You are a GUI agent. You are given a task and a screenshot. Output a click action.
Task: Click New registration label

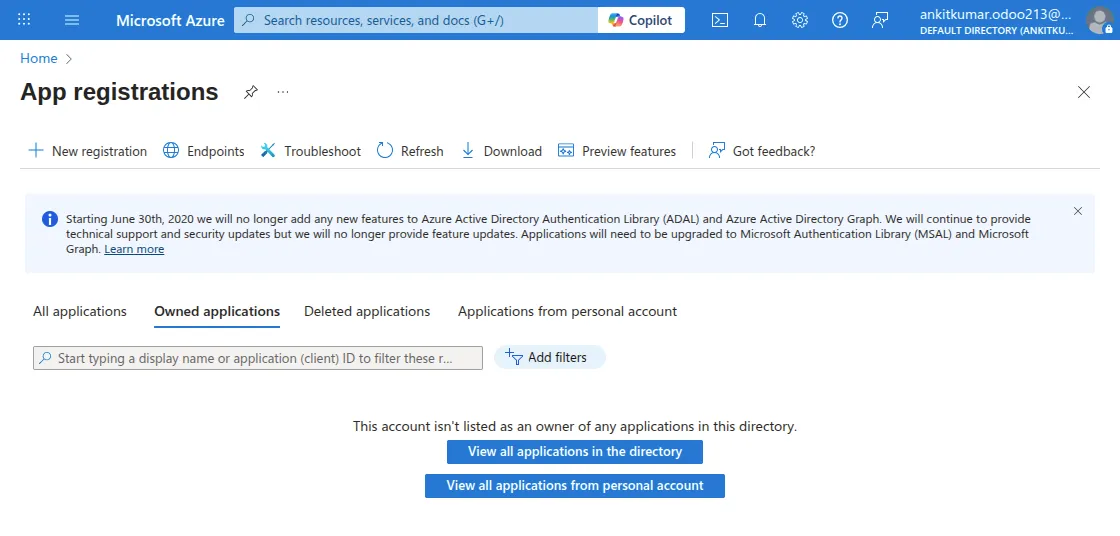pos(99,152)
